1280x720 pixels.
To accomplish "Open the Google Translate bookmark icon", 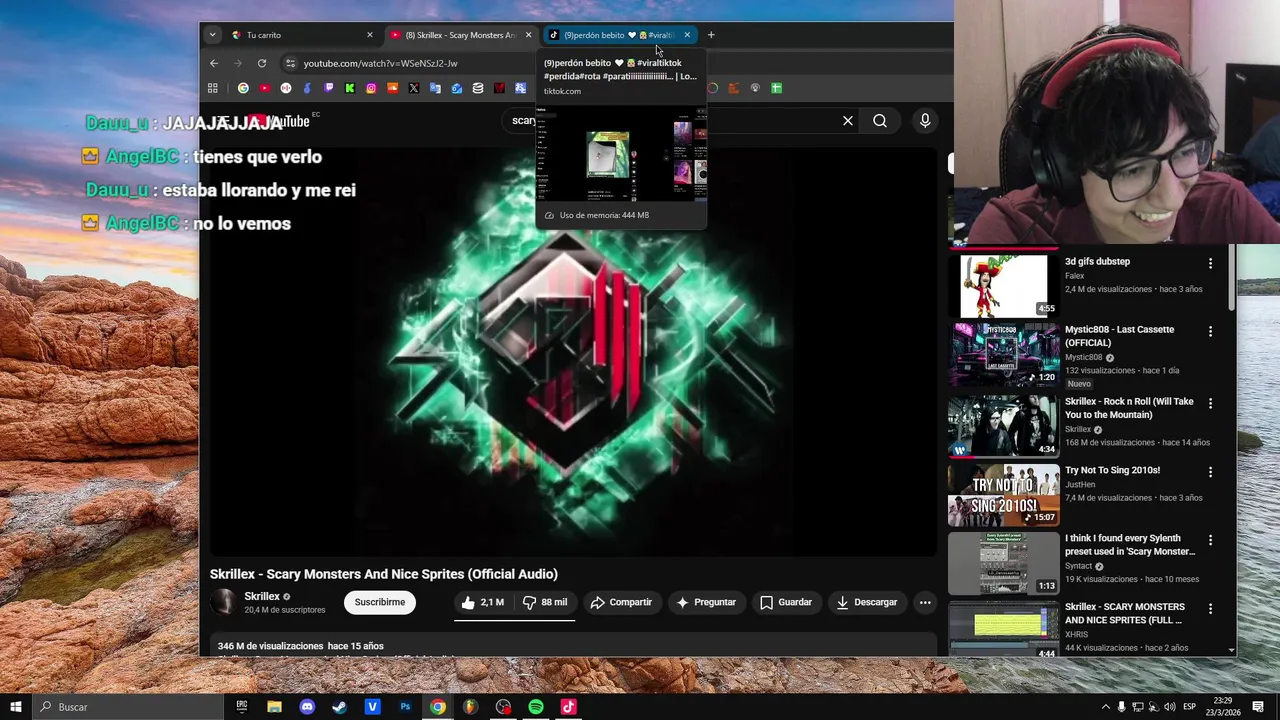I will (435, 88).
